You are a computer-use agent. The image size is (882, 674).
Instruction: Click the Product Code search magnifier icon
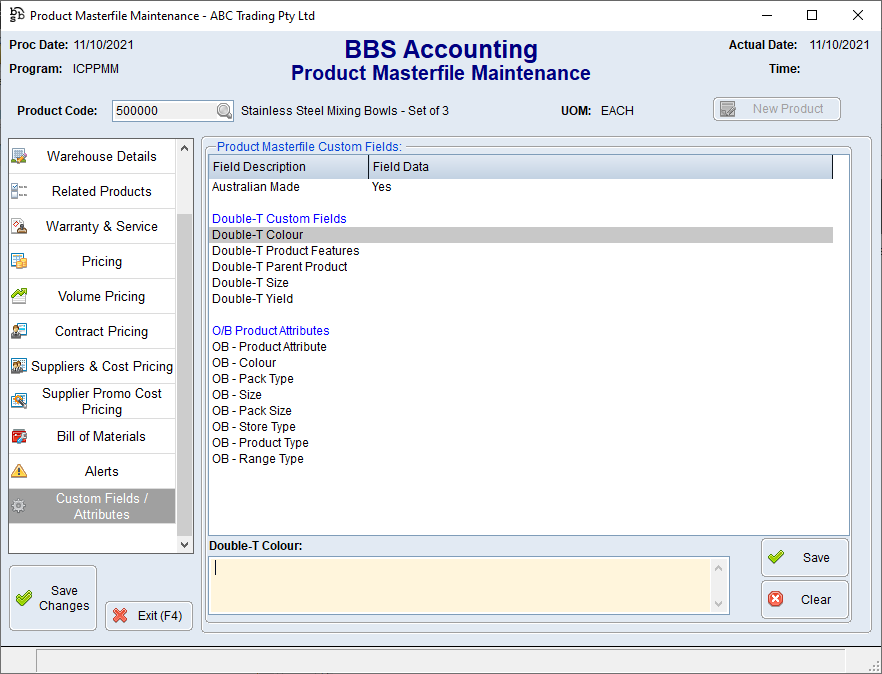pos(224,111)
